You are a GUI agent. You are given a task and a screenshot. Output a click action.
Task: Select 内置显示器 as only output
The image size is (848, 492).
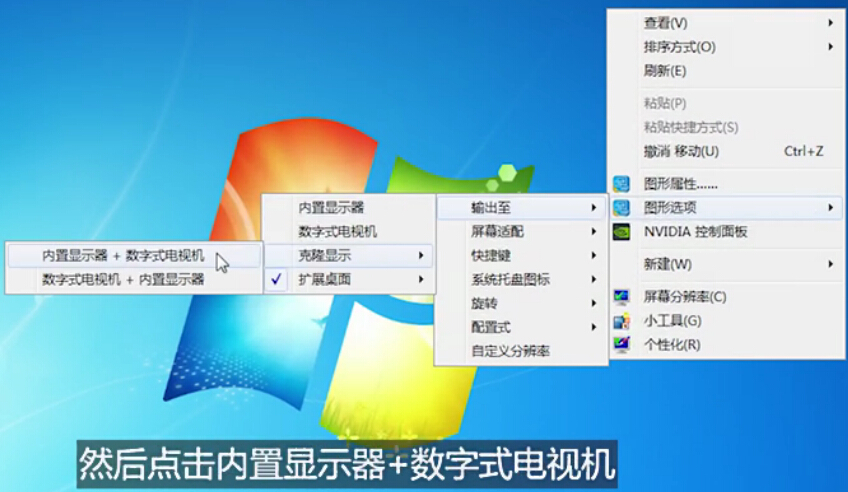(x=331, y=208)
